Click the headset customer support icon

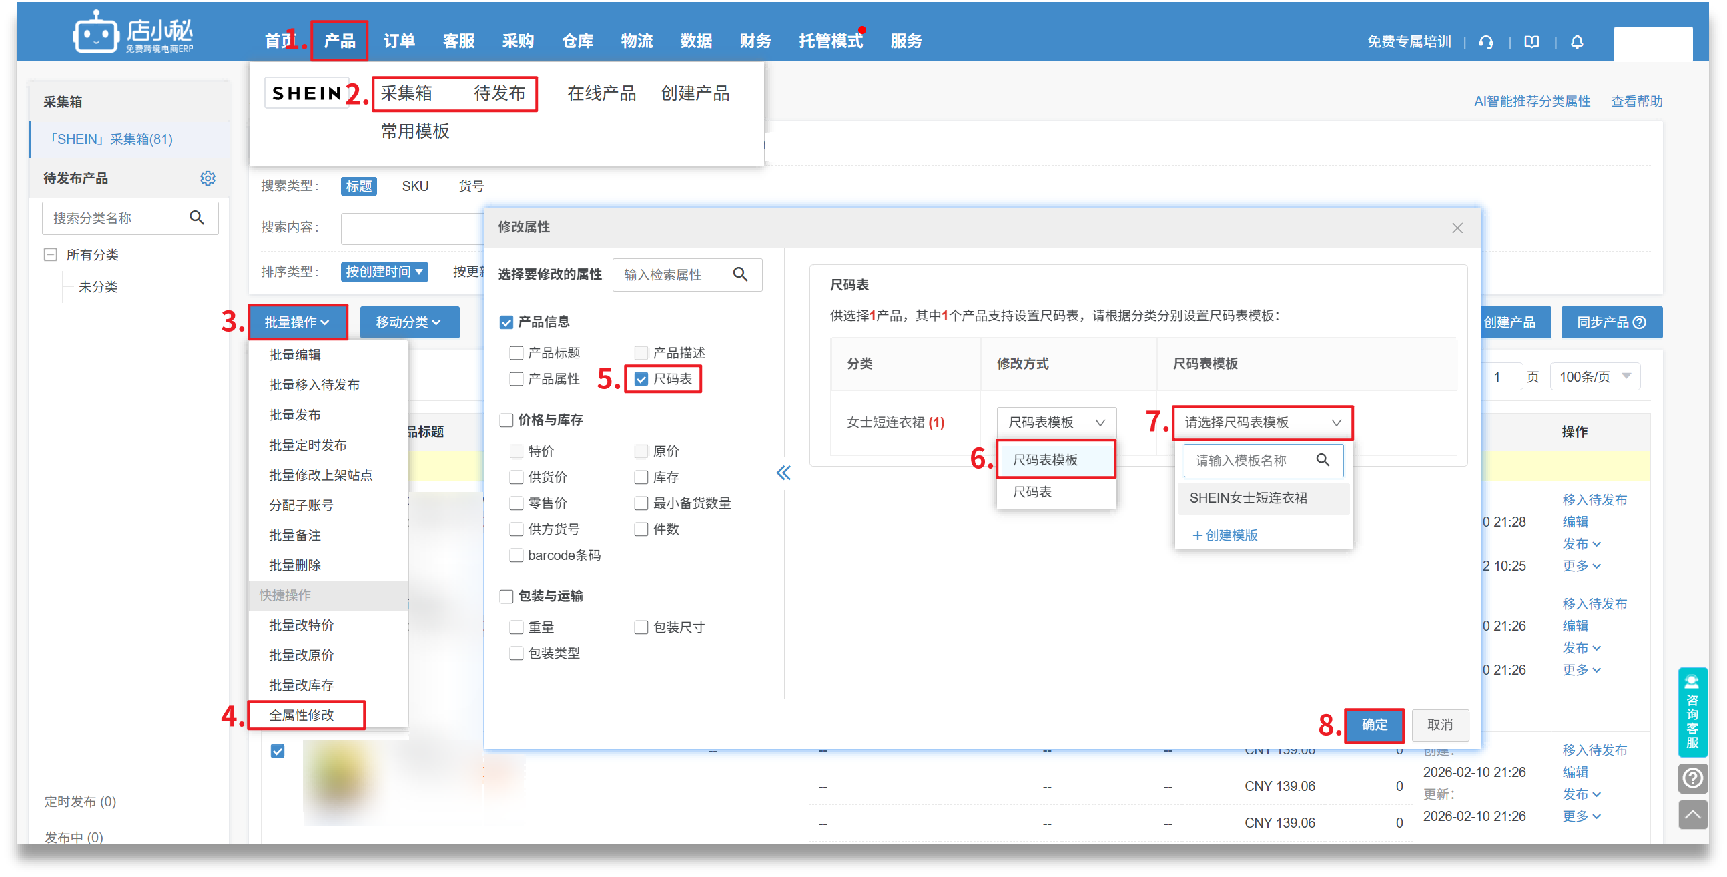coord(1486,42)
